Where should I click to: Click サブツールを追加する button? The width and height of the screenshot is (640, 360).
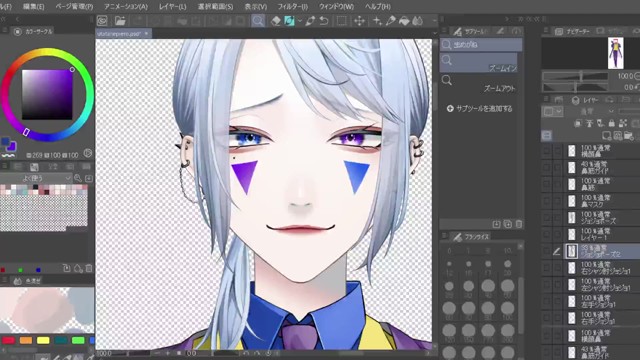pos(479,109)
